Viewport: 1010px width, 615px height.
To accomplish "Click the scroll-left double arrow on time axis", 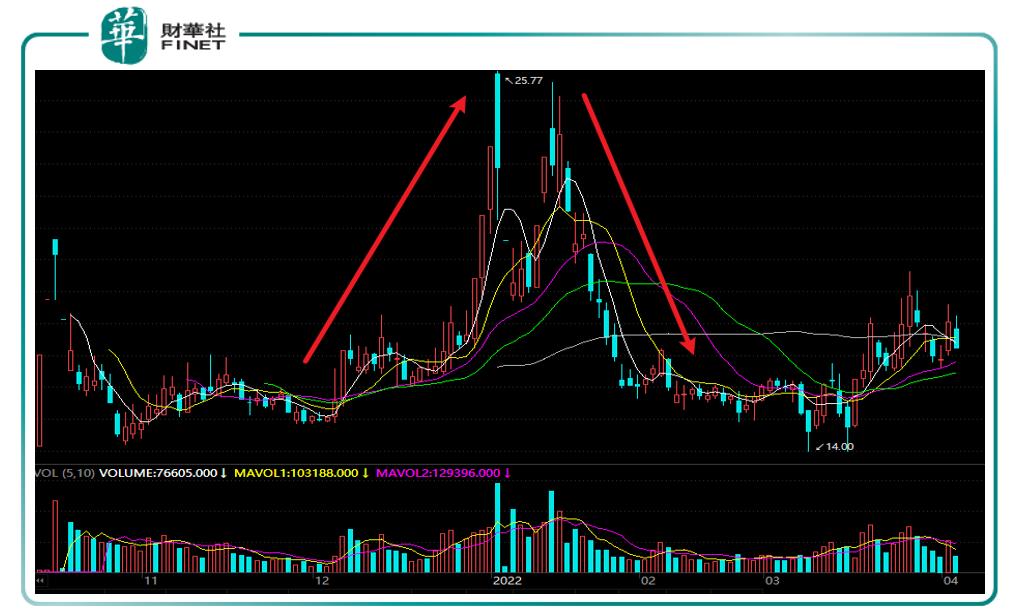I will pos(41,579).
